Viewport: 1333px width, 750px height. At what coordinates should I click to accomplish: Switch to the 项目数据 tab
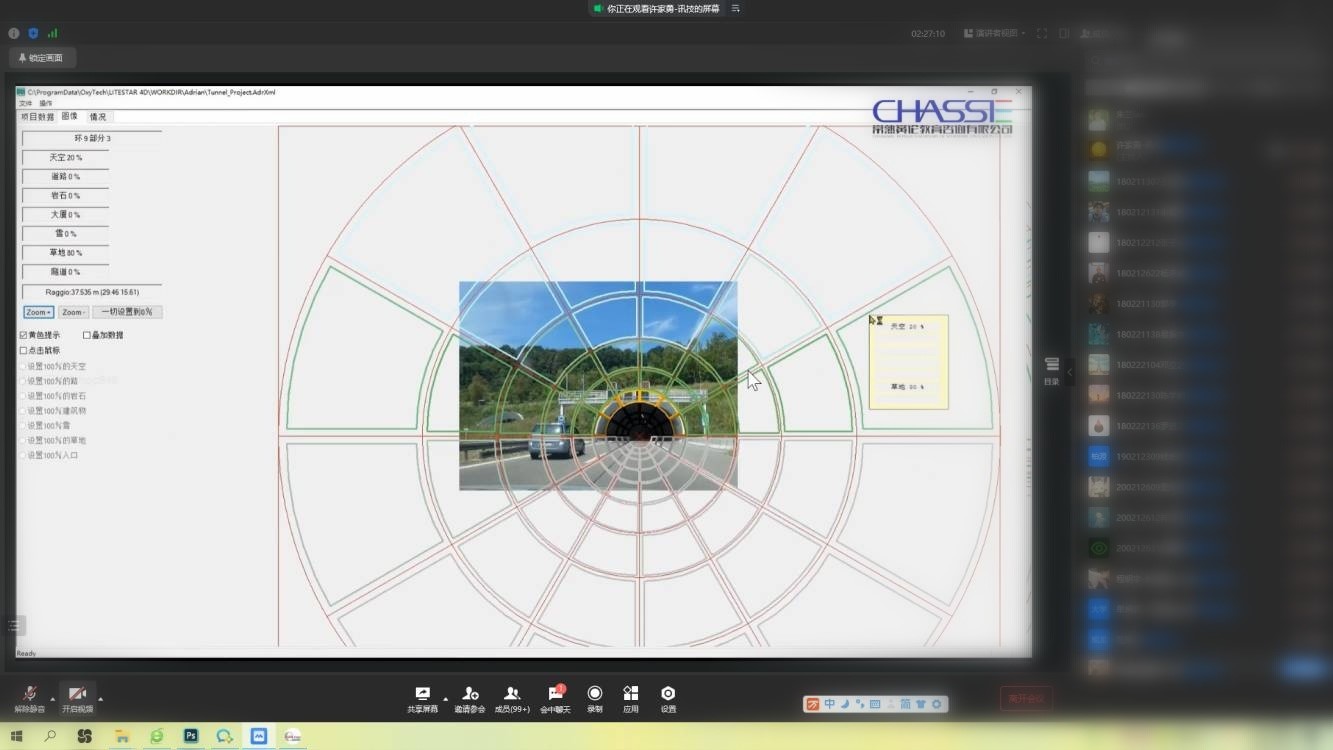[37, 117]
